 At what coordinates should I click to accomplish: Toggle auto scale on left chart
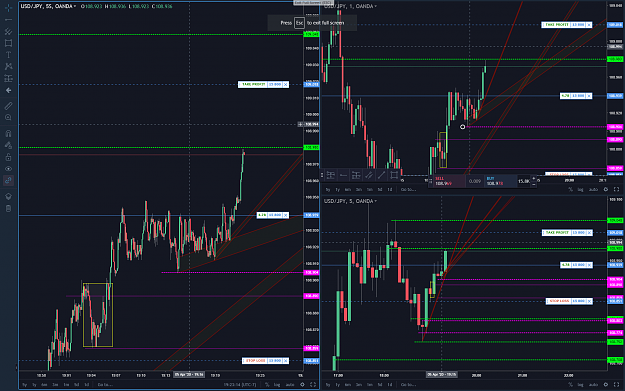[x=290, y=385]
